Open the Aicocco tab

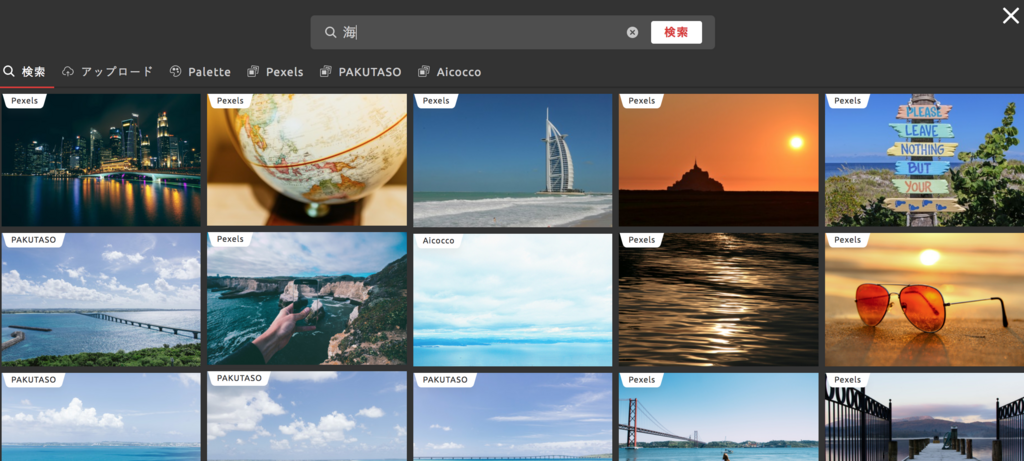click(x=449, y=72)
